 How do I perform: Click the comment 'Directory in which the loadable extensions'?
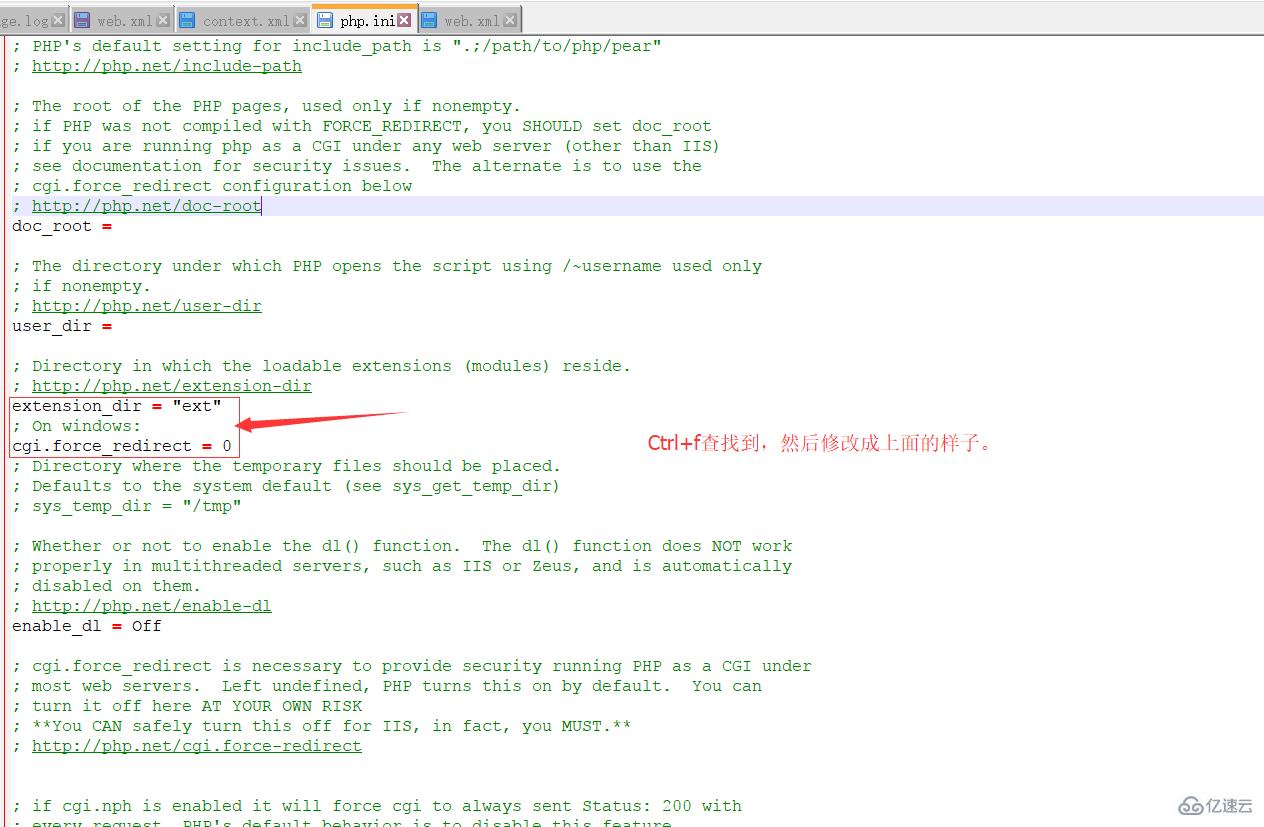[321, 366]
